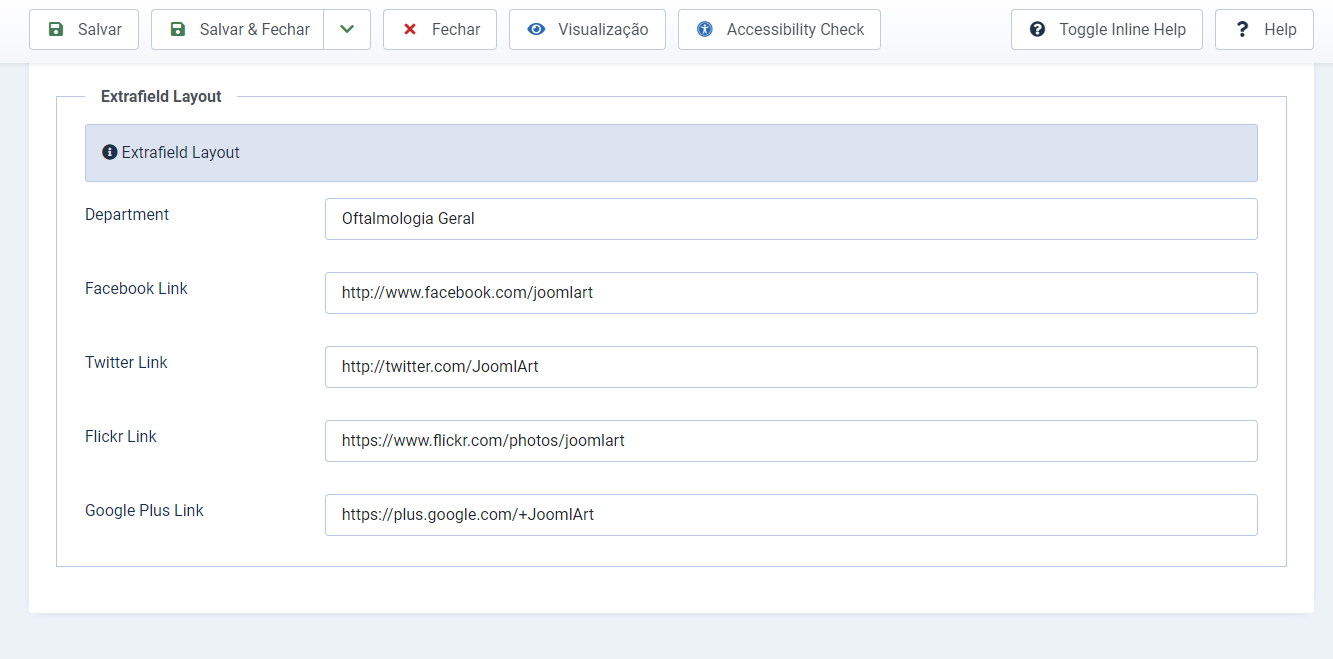Click the Facebook Link label
This screenshot has width=1333, height=659.
coord(136,289)
